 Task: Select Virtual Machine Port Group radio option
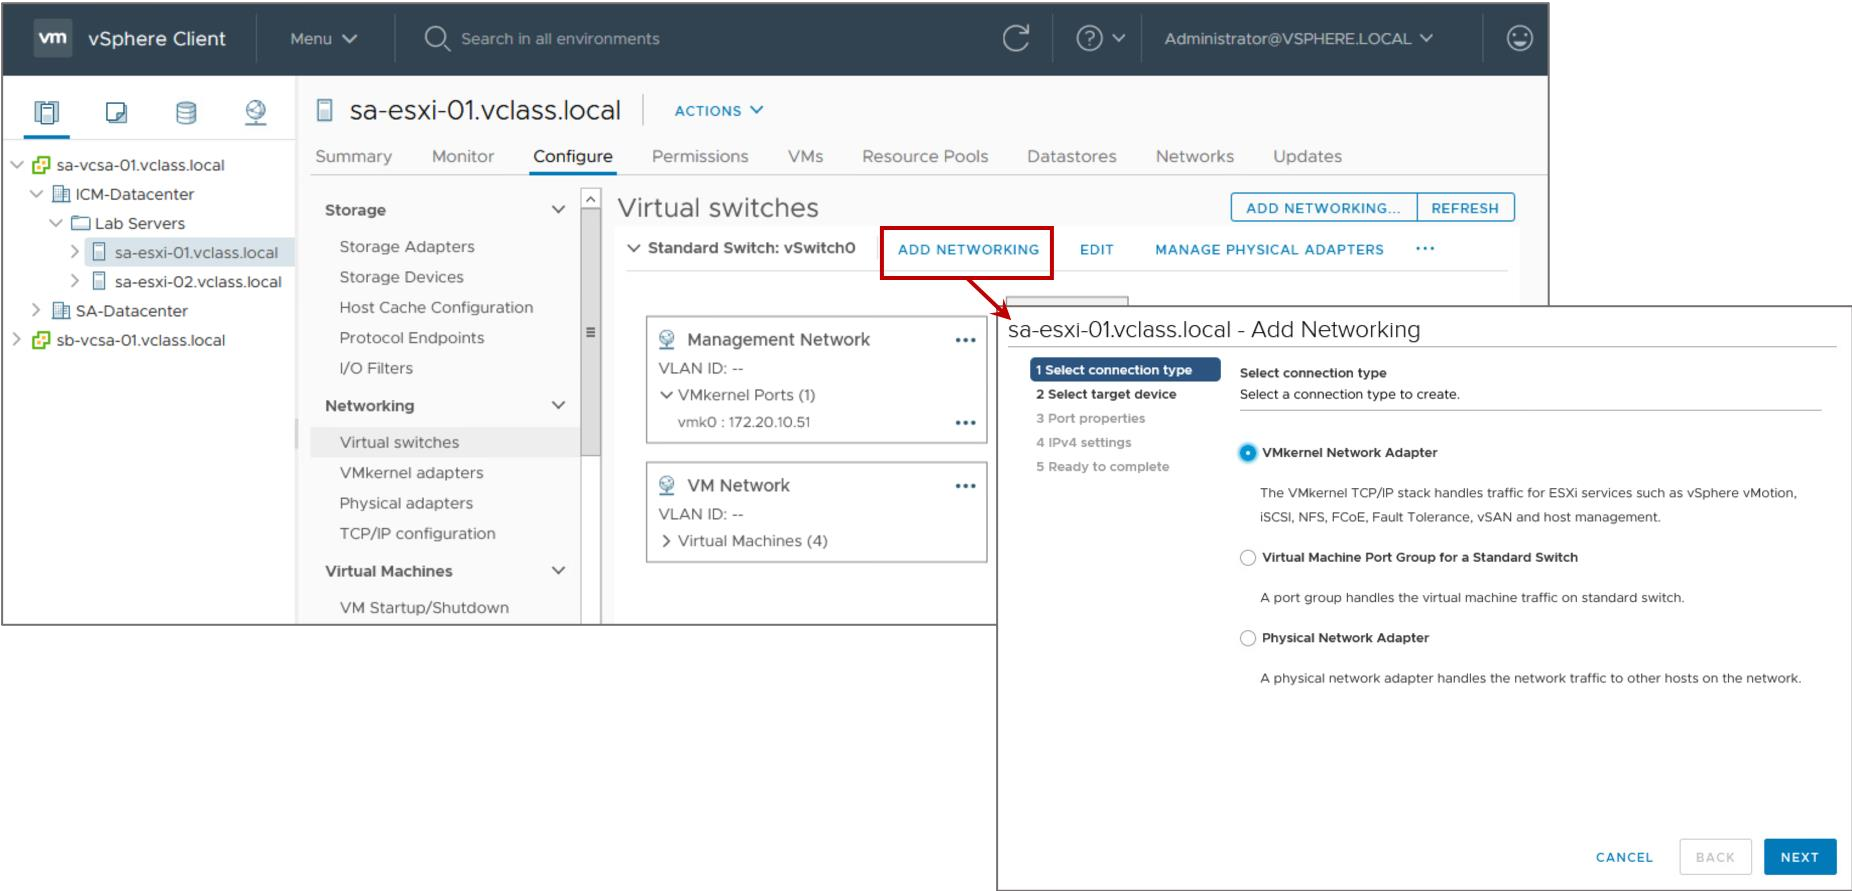[1247, 558]
